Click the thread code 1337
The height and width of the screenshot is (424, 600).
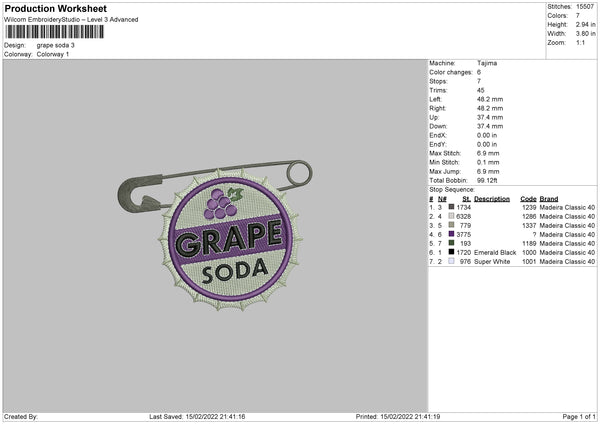[x=529, y=225]
